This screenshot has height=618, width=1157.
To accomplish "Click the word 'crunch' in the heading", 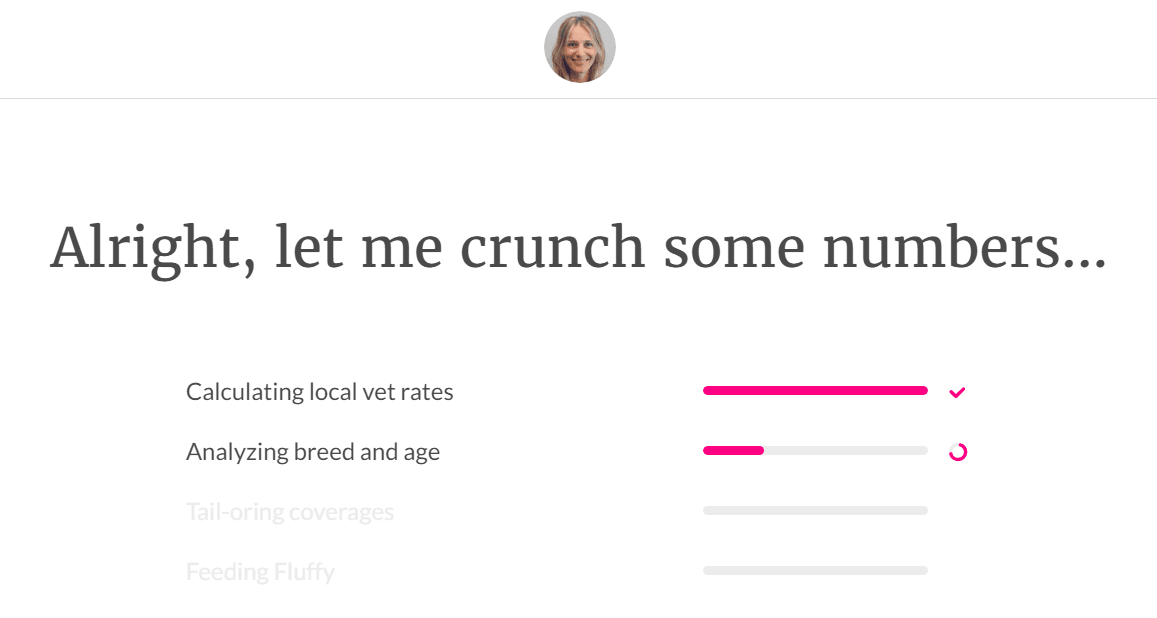I will click(x=553, y=247).
